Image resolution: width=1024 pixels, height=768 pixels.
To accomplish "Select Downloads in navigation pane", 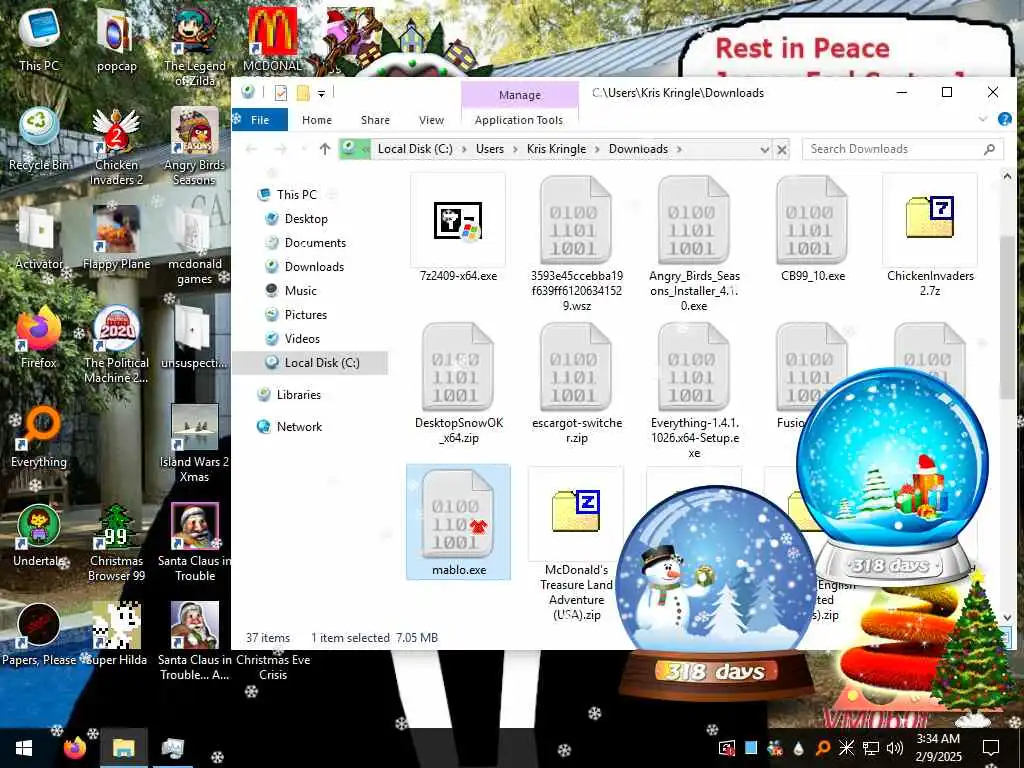I will [313, 266].
